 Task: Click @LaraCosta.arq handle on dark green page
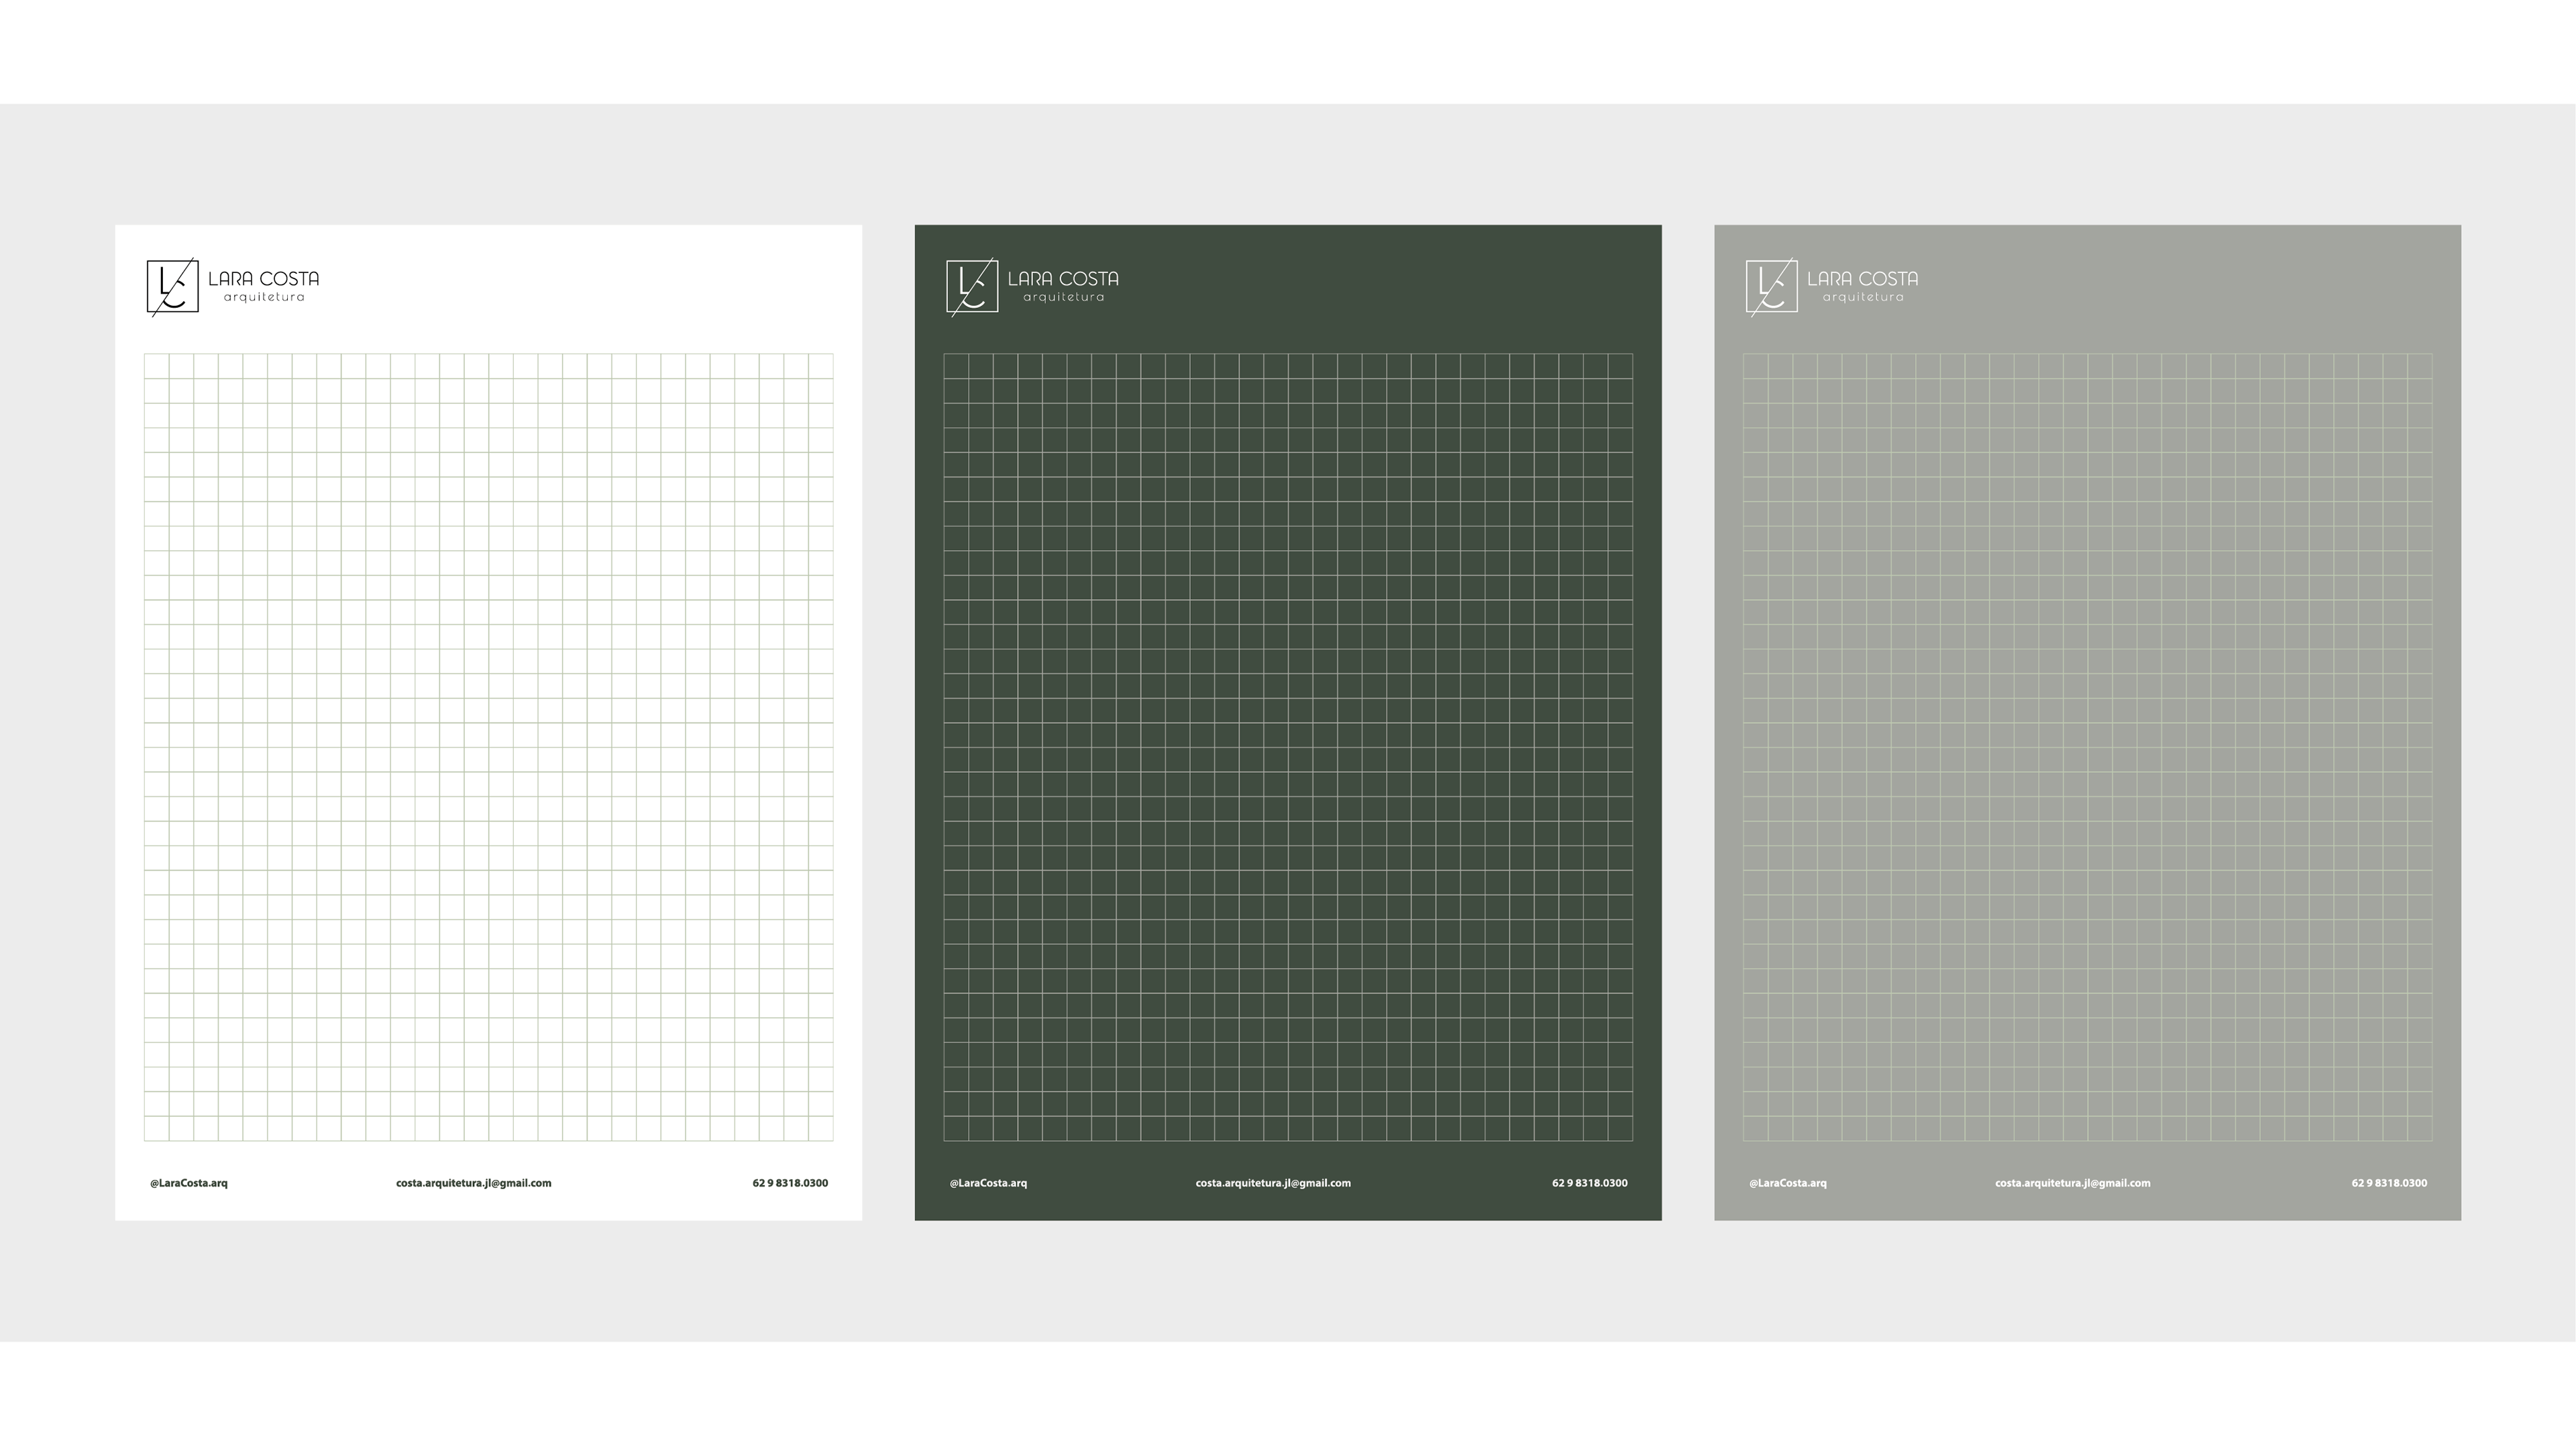point(988,1183)
